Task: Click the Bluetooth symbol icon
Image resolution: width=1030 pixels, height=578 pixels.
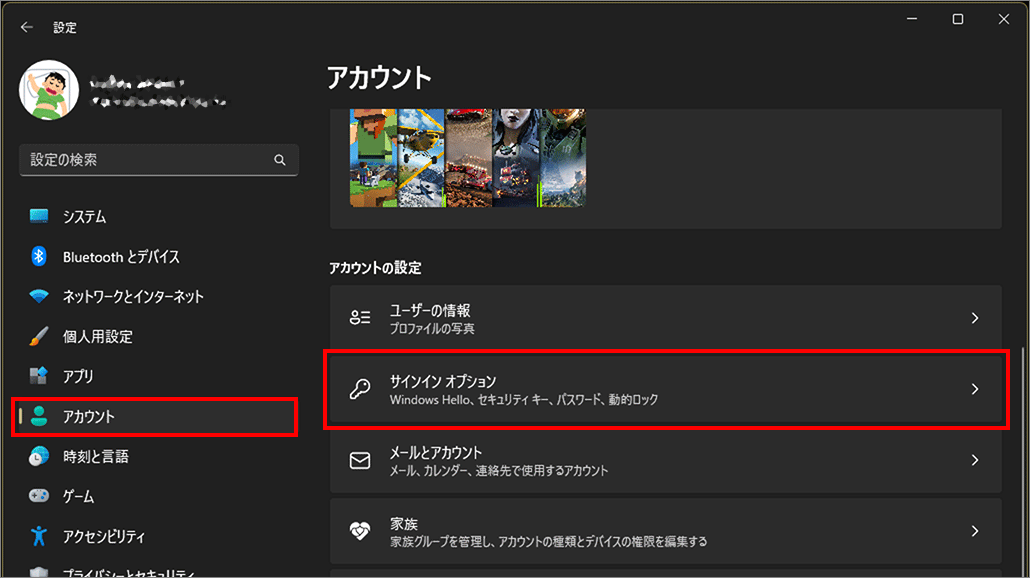Action: [39, 256]
